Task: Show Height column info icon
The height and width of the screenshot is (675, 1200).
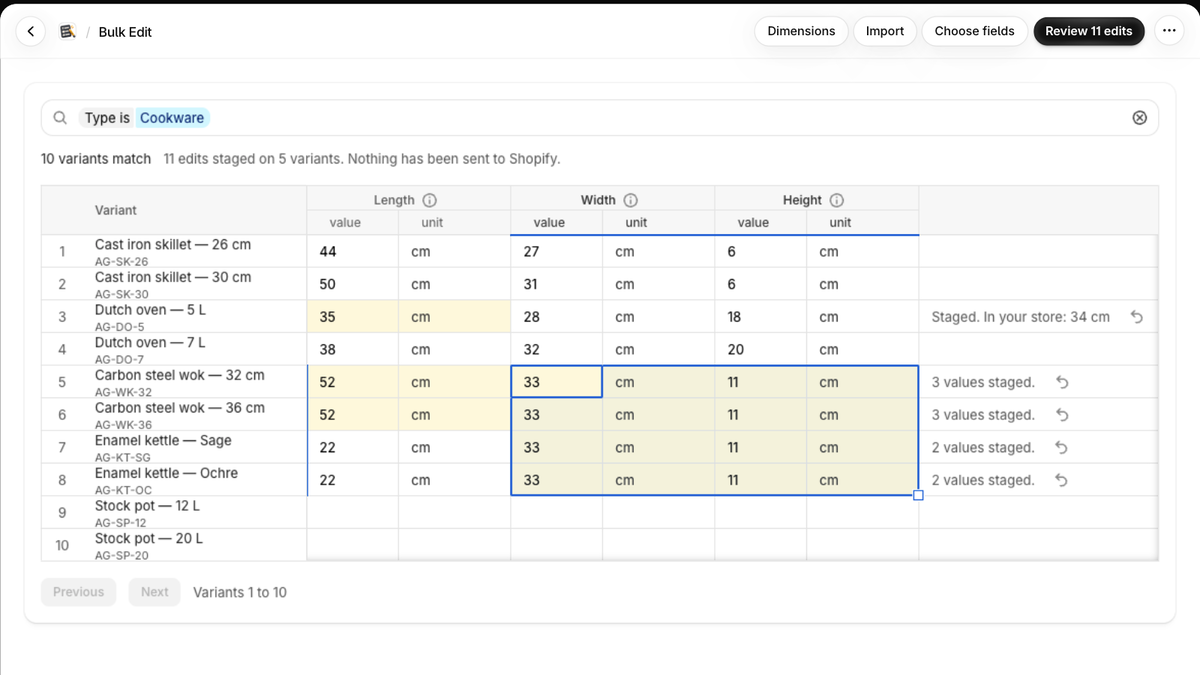Action: pos(837,200)
